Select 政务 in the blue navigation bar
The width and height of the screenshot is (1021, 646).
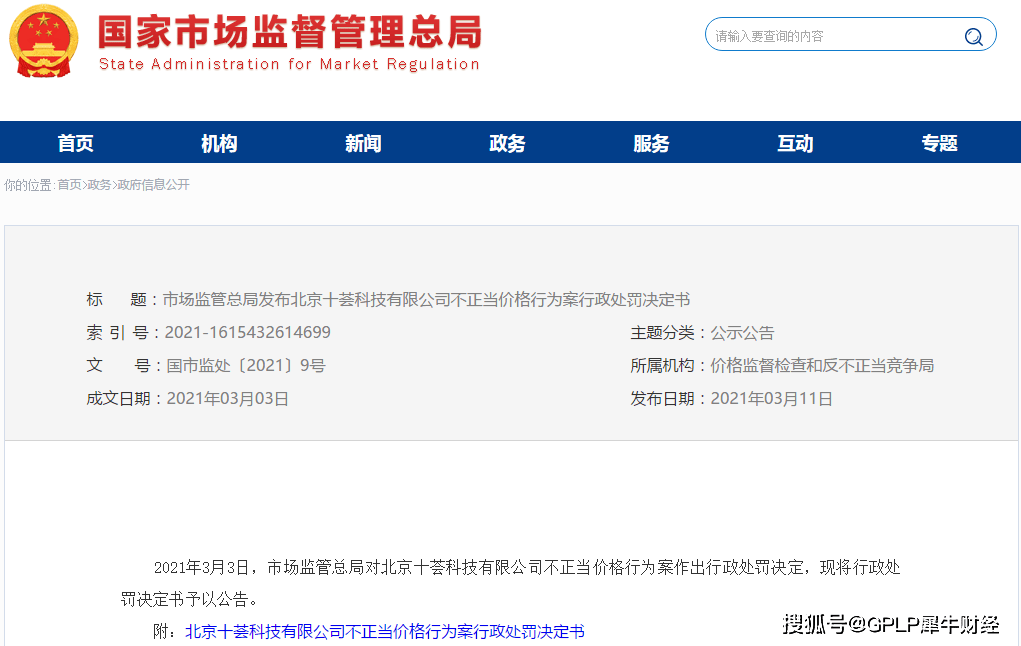pos(507,143)
